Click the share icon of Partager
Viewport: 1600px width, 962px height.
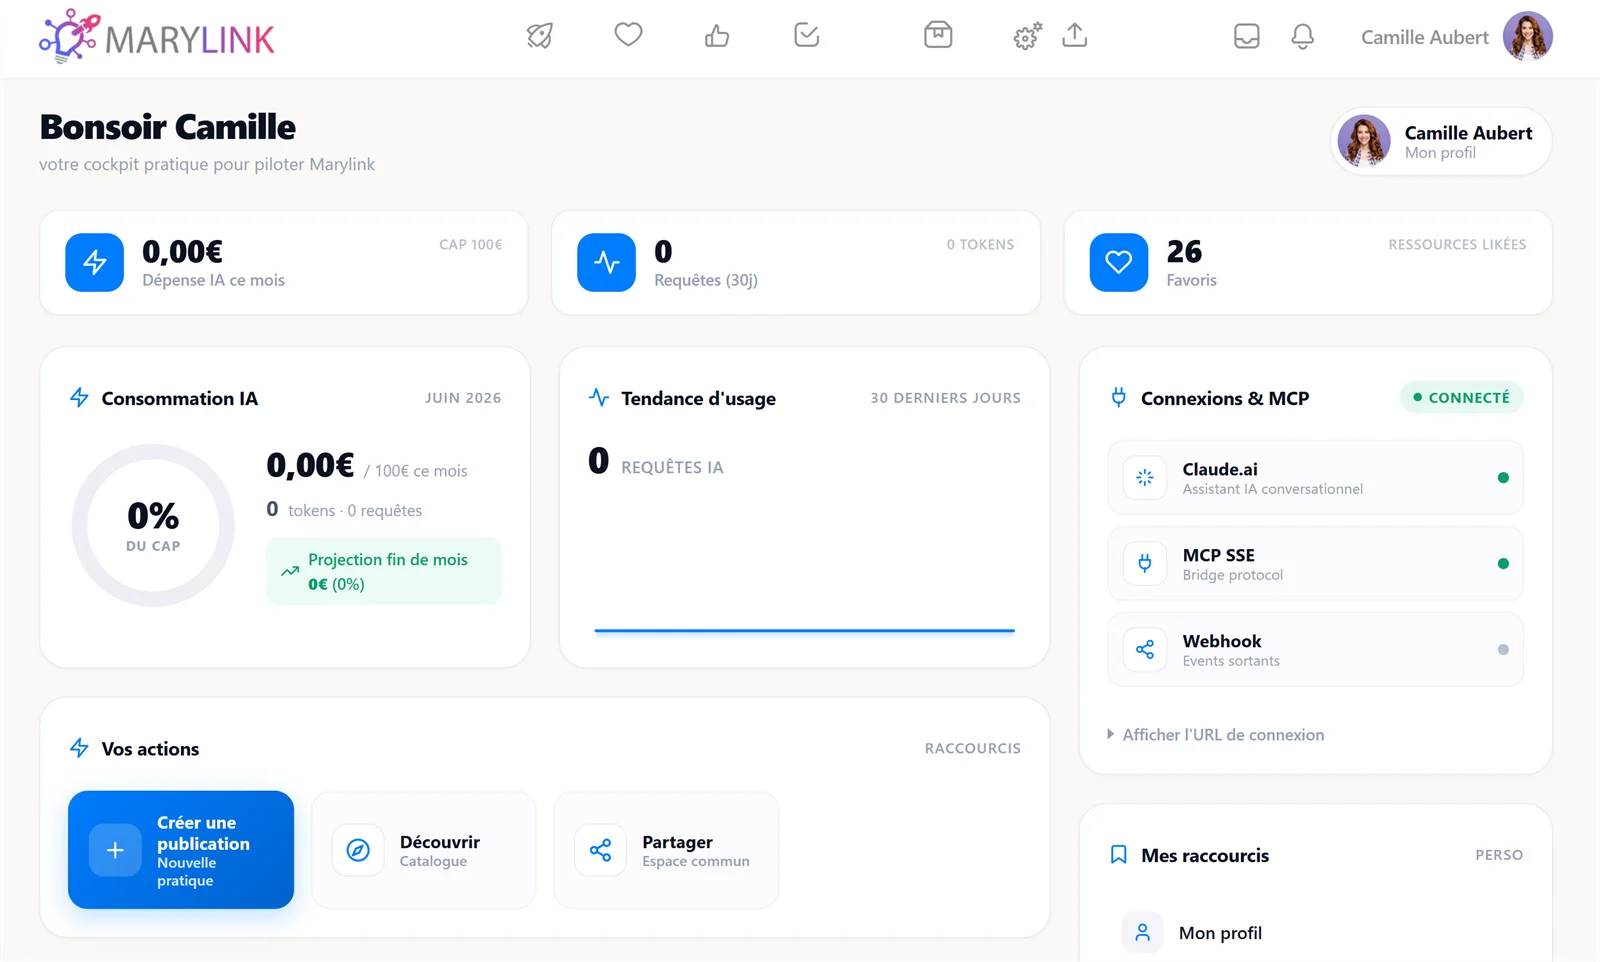pyautogui.click(x=600, y=850)
